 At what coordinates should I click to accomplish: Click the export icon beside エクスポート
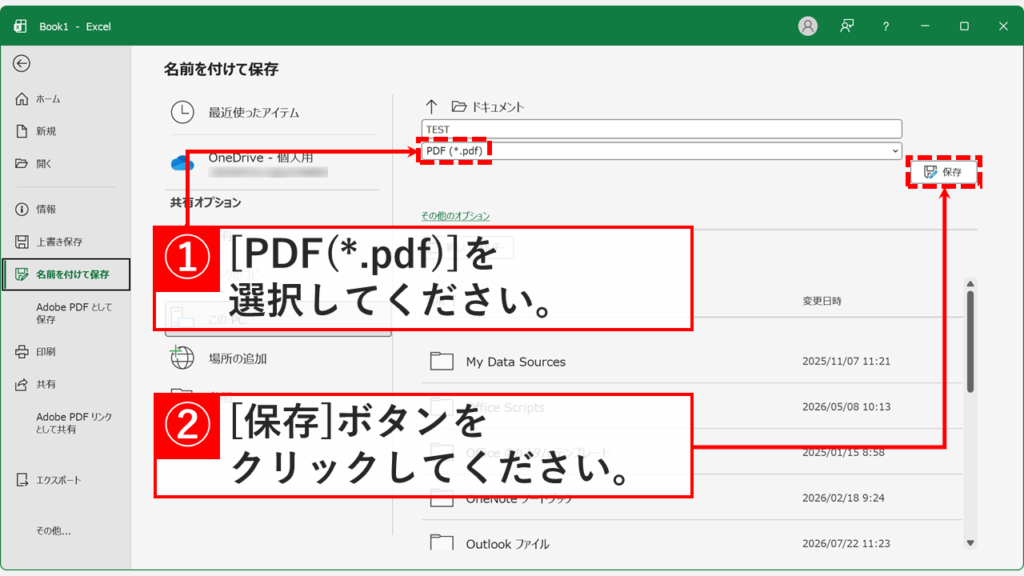coord(22,480)
